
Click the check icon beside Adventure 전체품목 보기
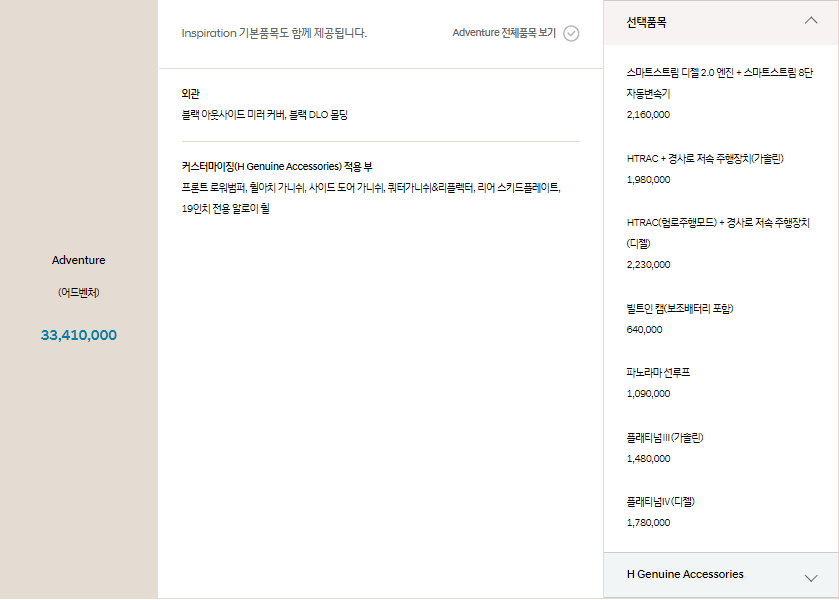click(570, 33)
